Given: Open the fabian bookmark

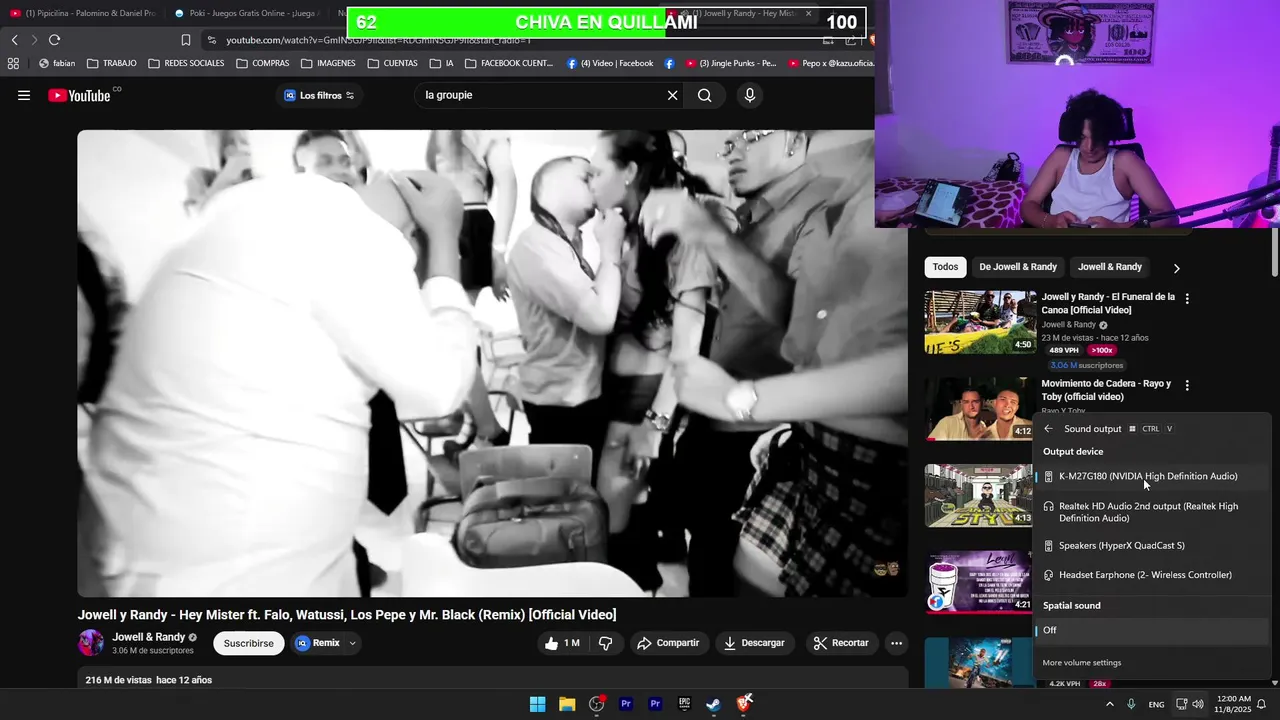Looking at the screenshot, I should tap(57, 63).
